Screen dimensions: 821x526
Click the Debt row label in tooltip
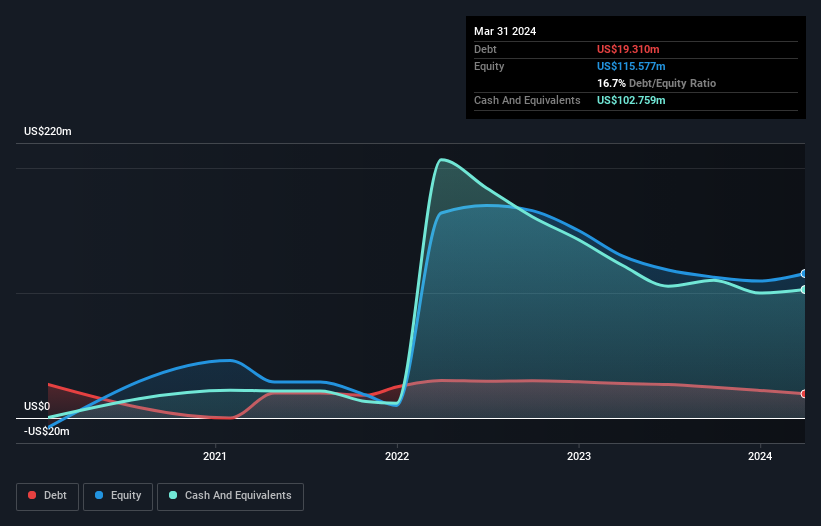(x=485, y=49)
